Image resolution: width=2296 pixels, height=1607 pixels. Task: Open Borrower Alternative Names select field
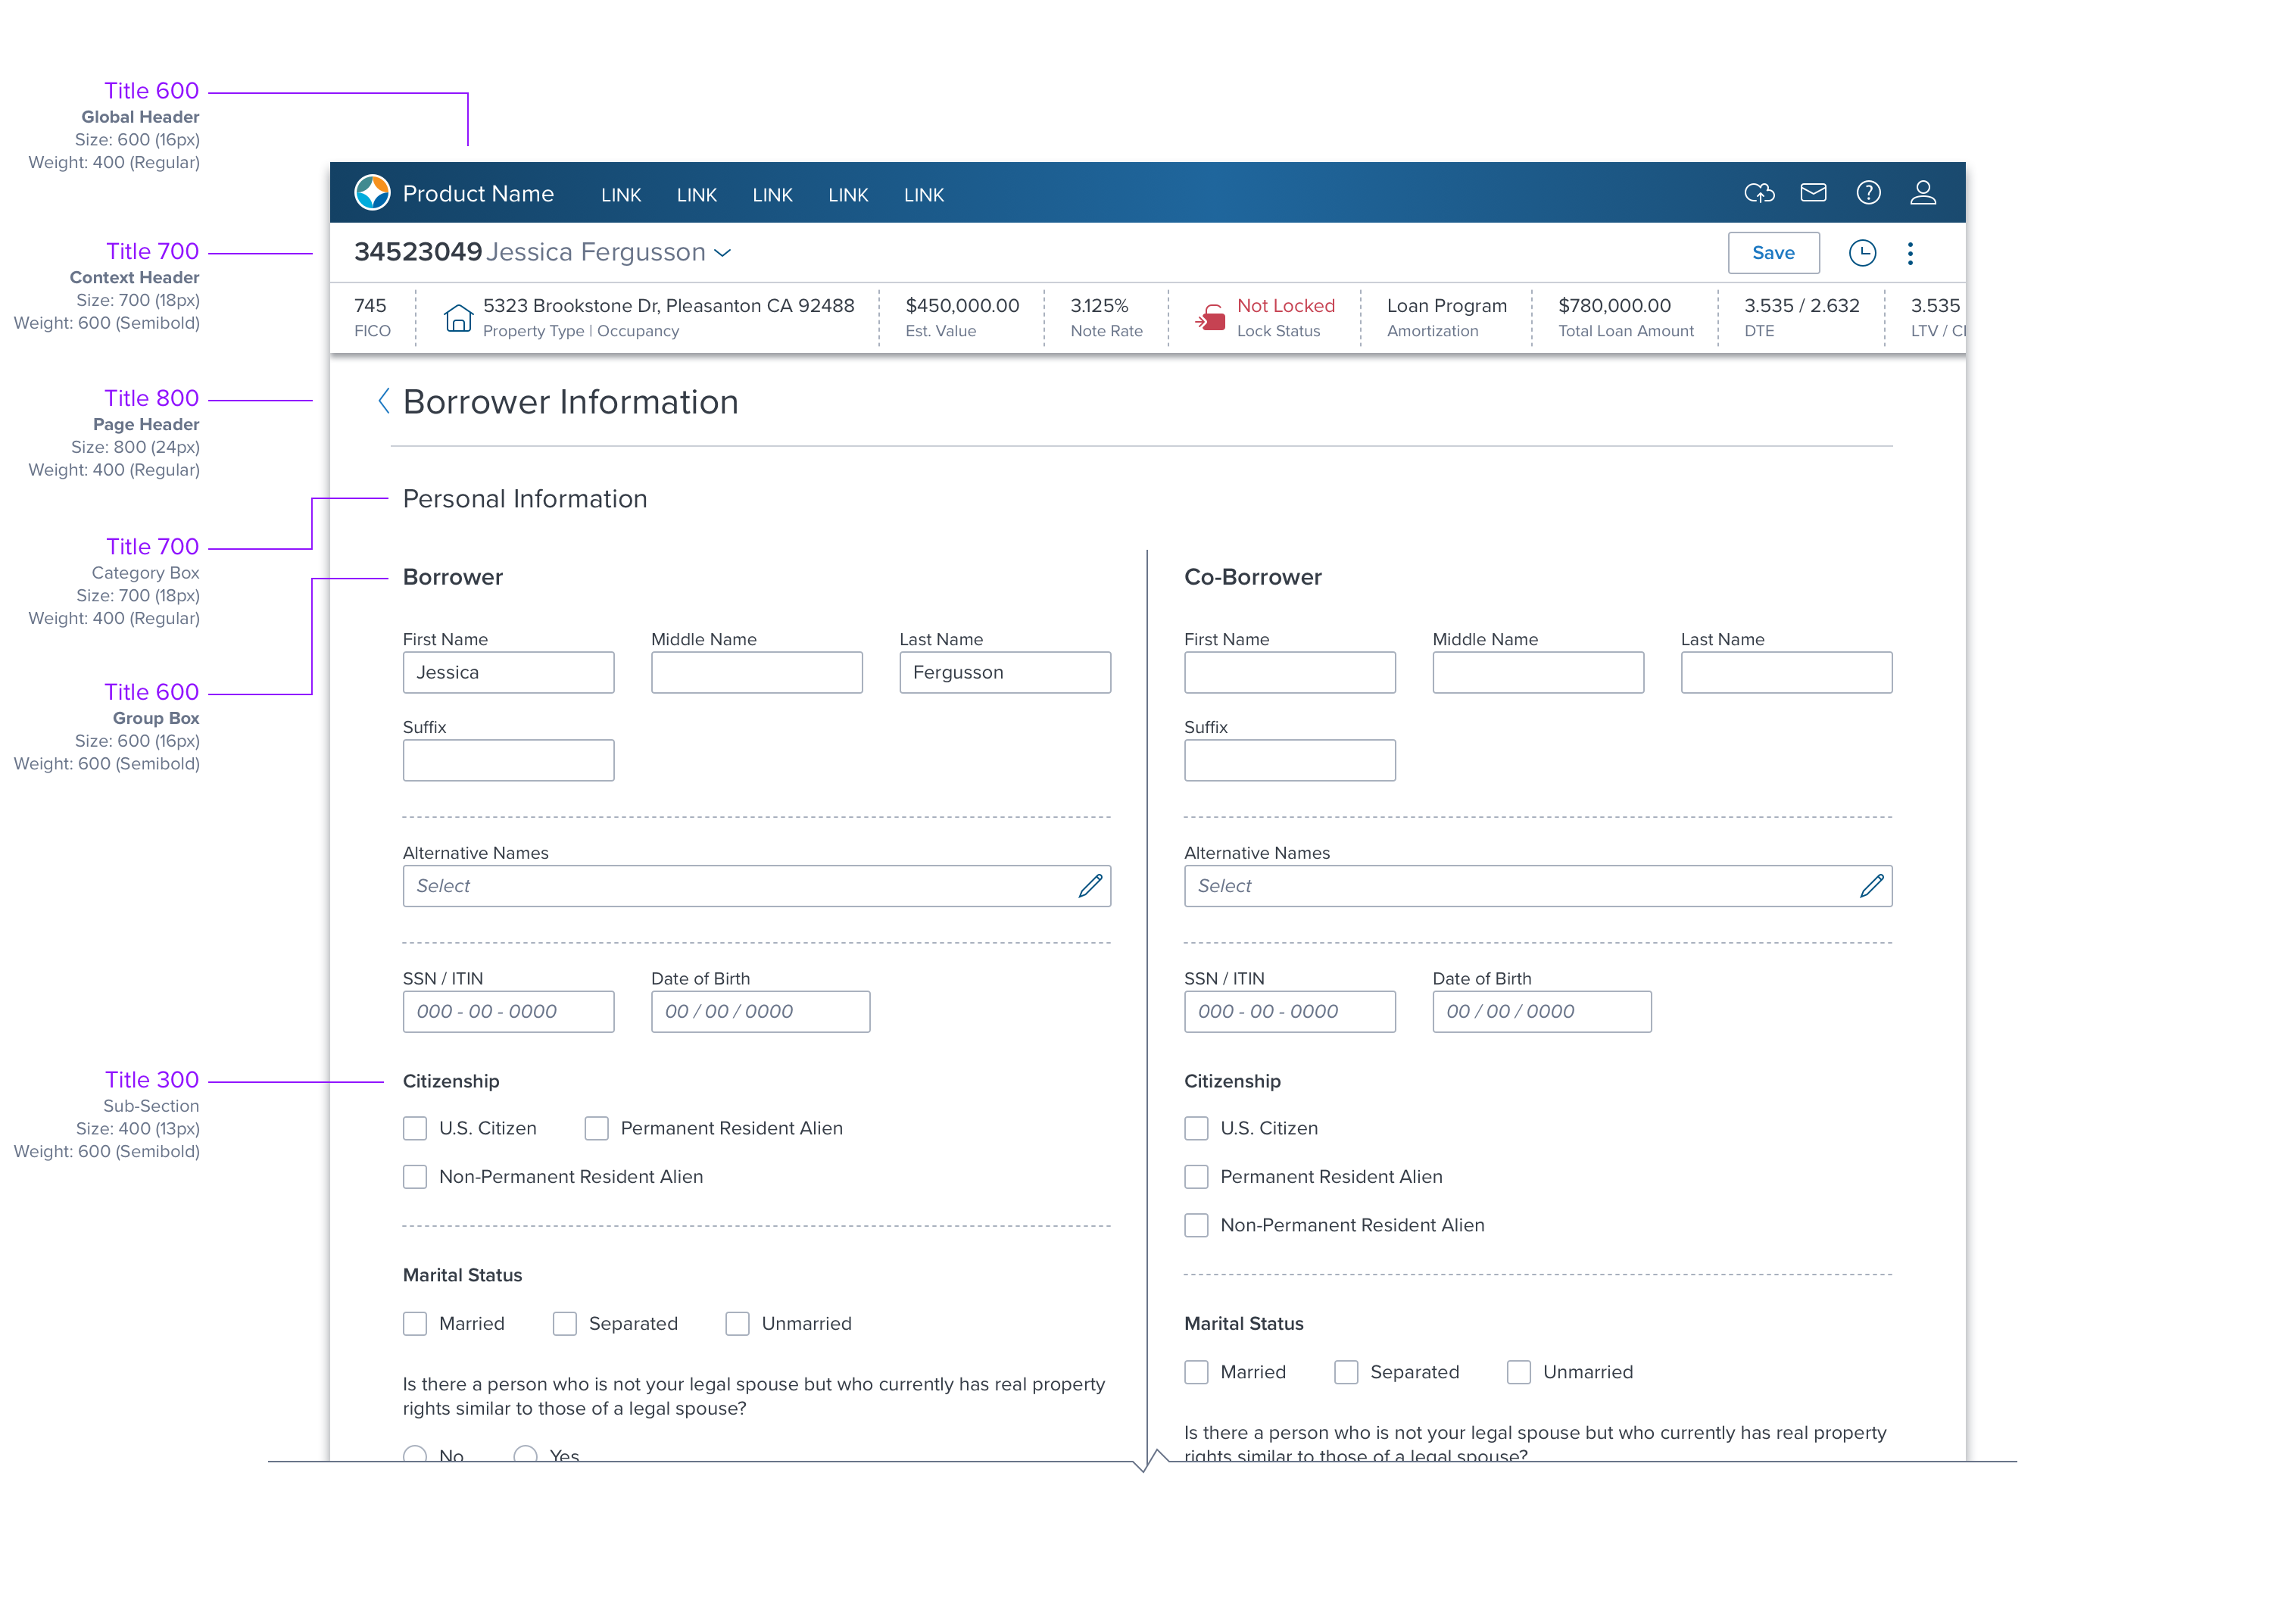[756, 885]
